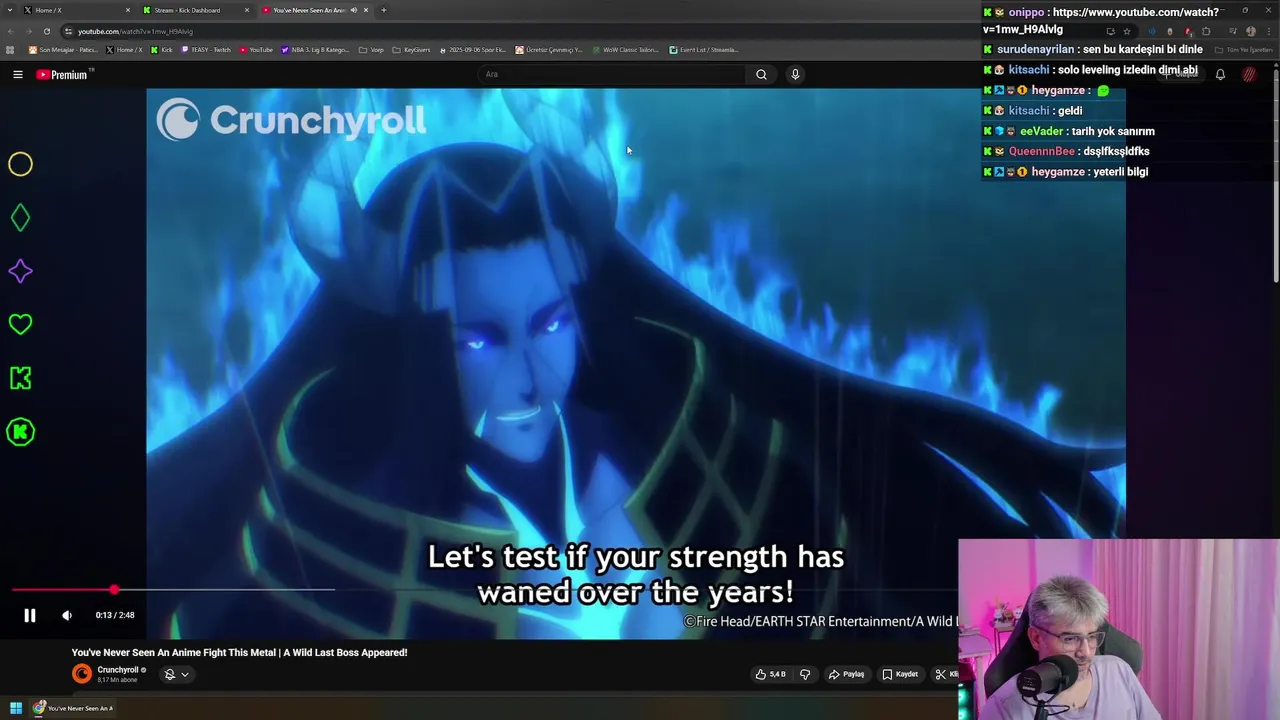Screen dimensions: 1280x720
Task: Mute the video volume speaker icon
Action: [67, 615]
